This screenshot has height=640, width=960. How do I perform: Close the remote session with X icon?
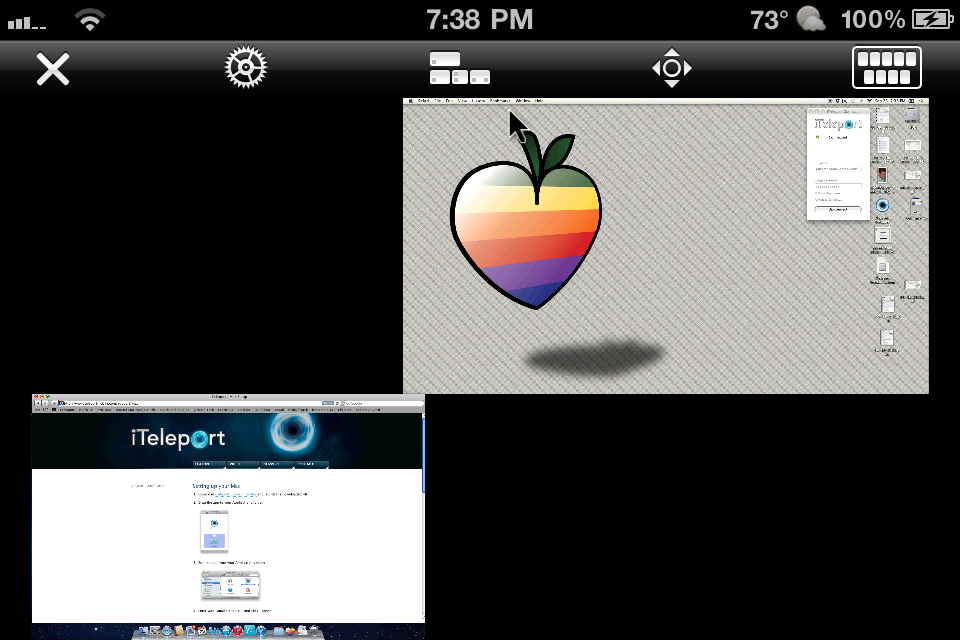(53, 69)
